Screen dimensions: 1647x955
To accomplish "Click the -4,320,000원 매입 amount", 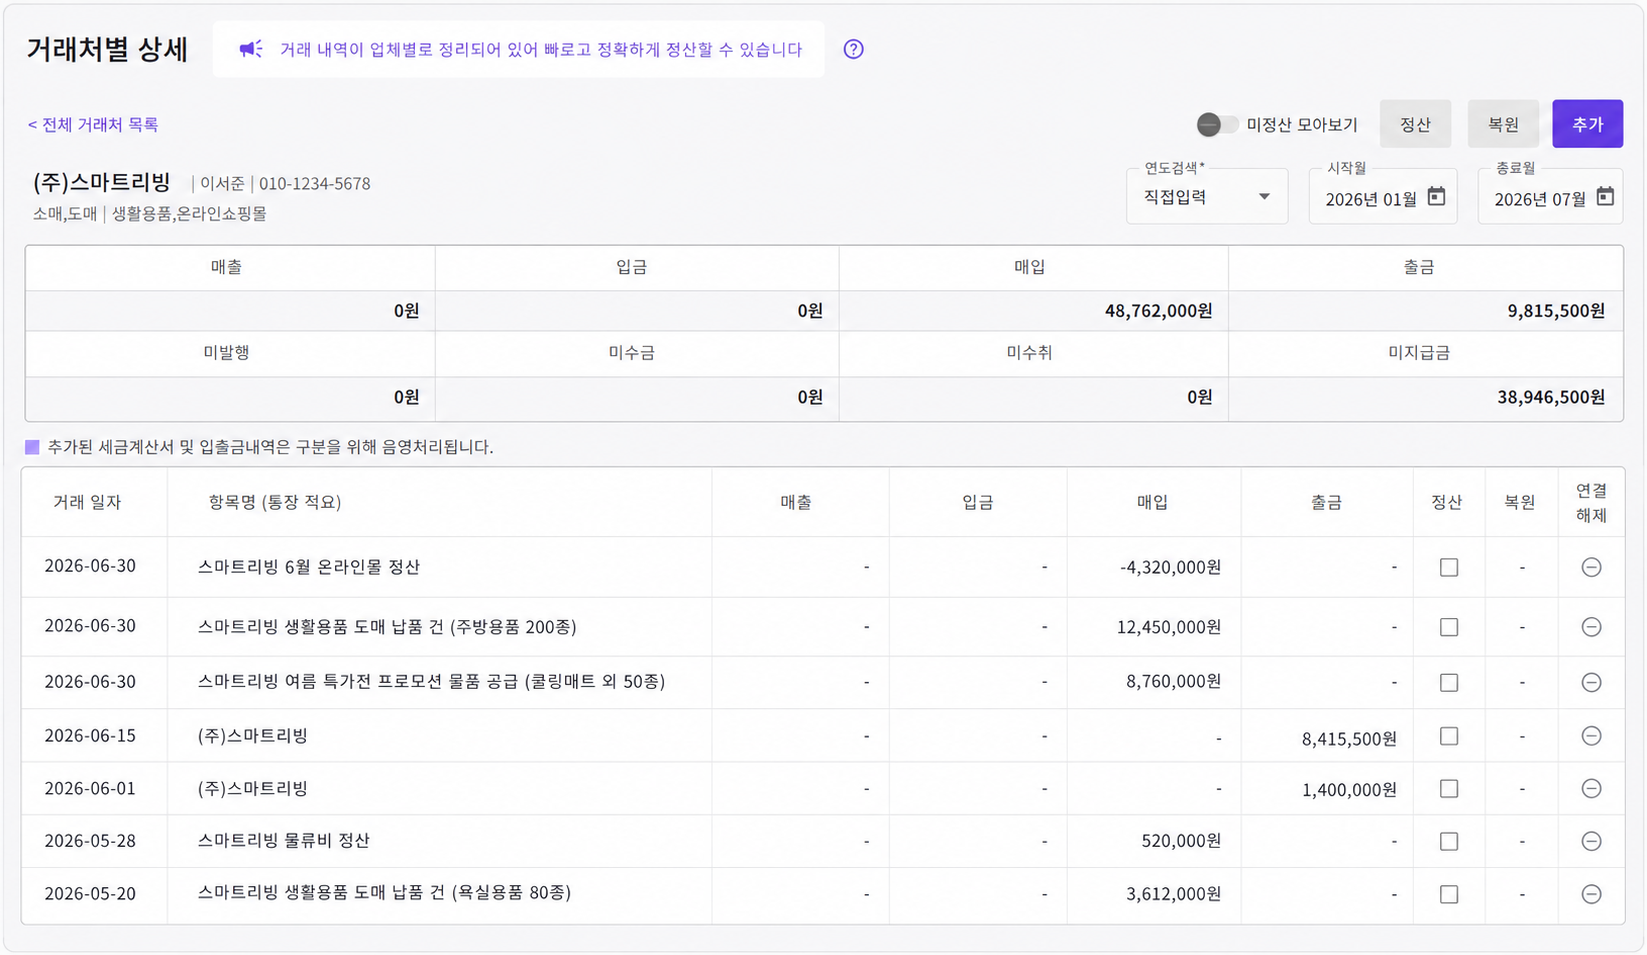I will [x=1170, y=567].
